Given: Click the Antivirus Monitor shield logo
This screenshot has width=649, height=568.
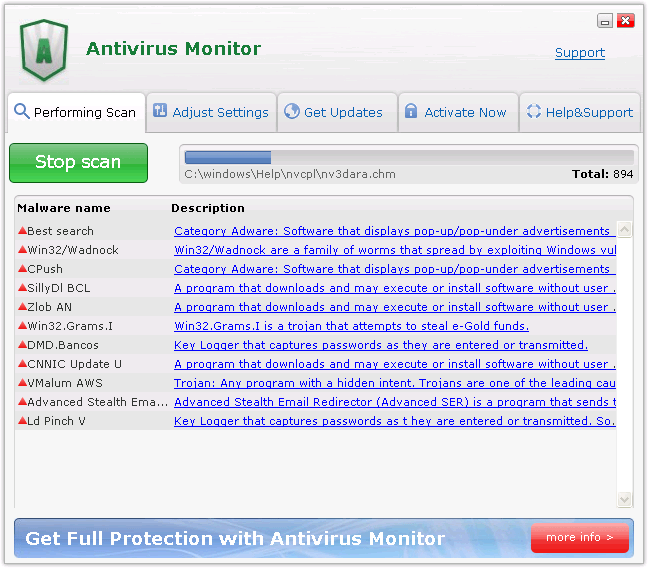Looking at the screenshot, I should click(x=44, y=50).
